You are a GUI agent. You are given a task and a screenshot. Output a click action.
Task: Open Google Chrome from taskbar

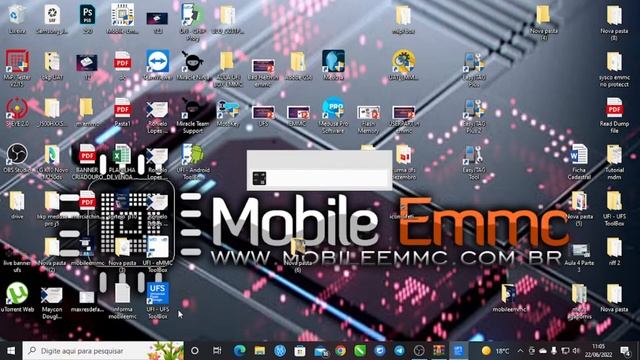340,351
